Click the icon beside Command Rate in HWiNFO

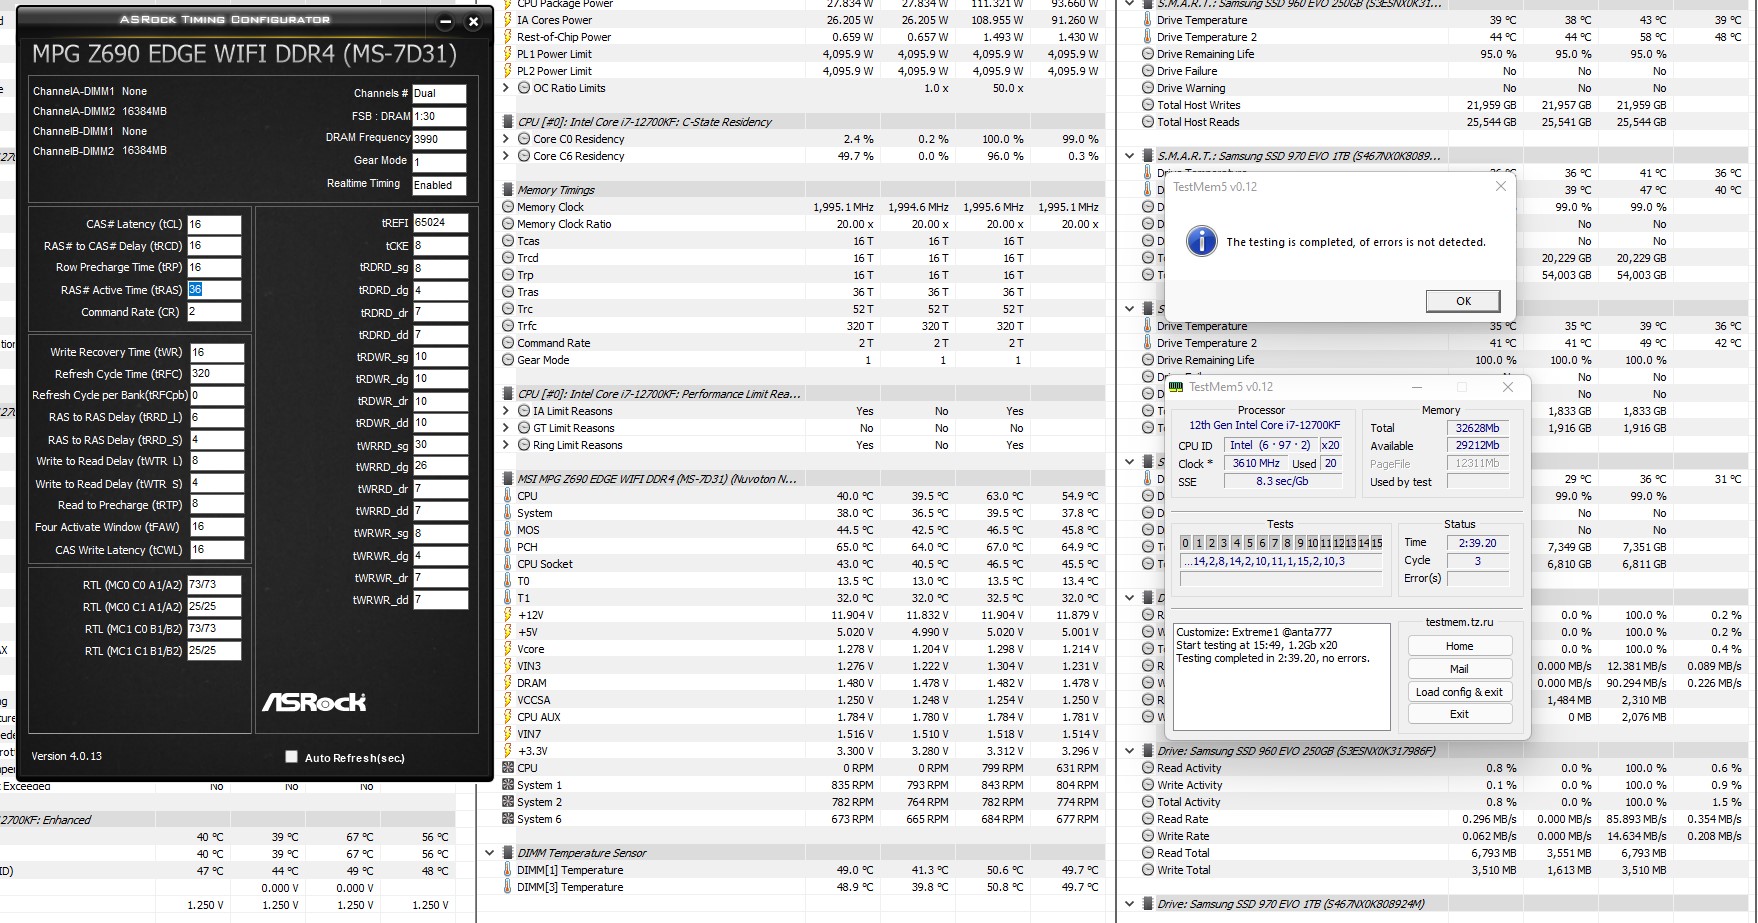click(x=508, y=343)
